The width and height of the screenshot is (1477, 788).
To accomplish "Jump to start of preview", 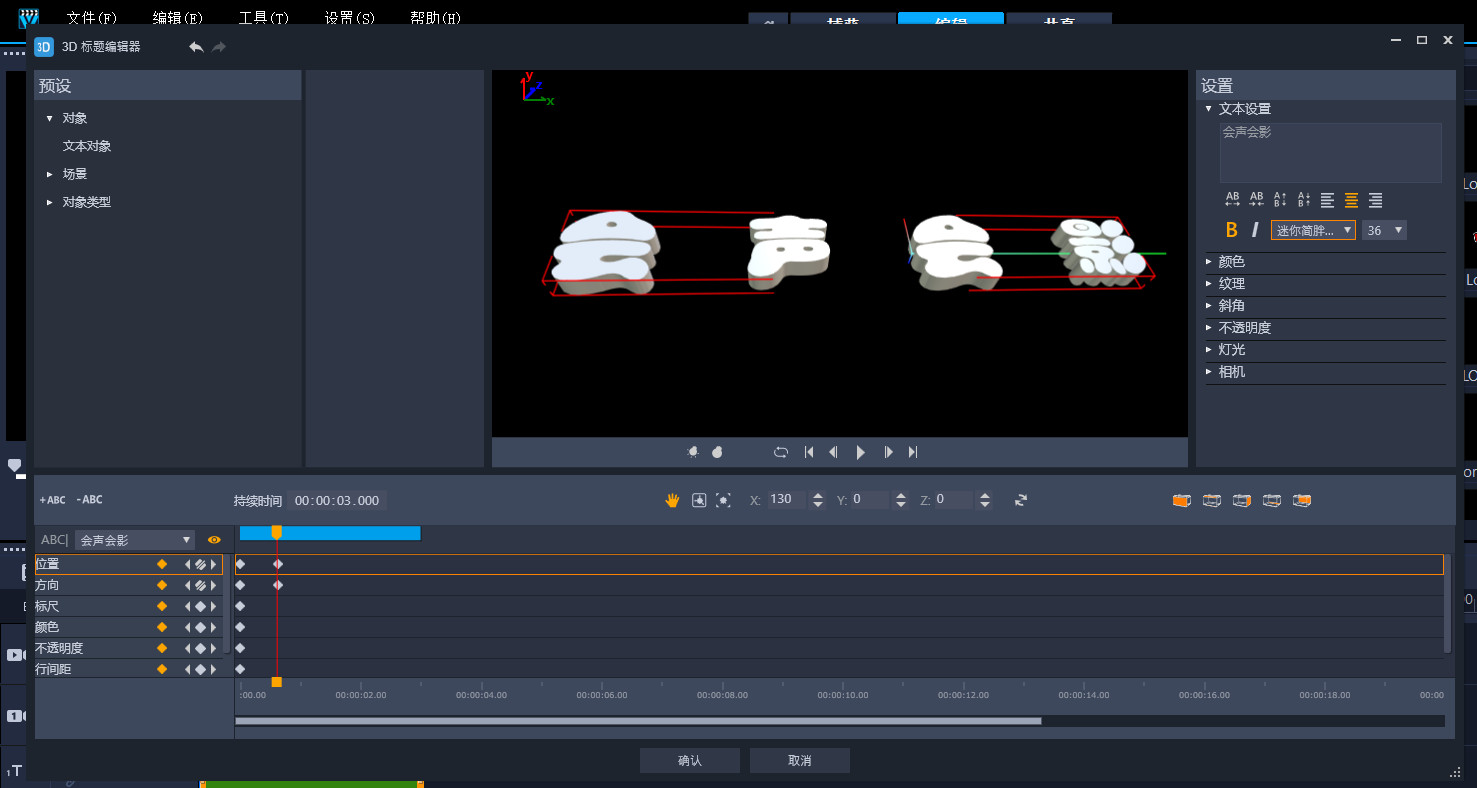I will pyautogui.click(x=809, y=452).
